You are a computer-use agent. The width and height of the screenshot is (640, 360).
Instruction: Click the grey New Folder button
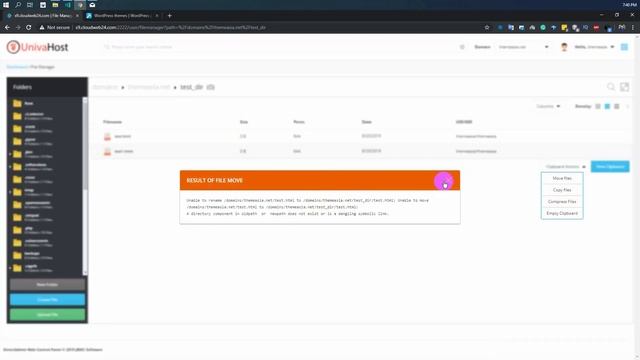[47, 284]
